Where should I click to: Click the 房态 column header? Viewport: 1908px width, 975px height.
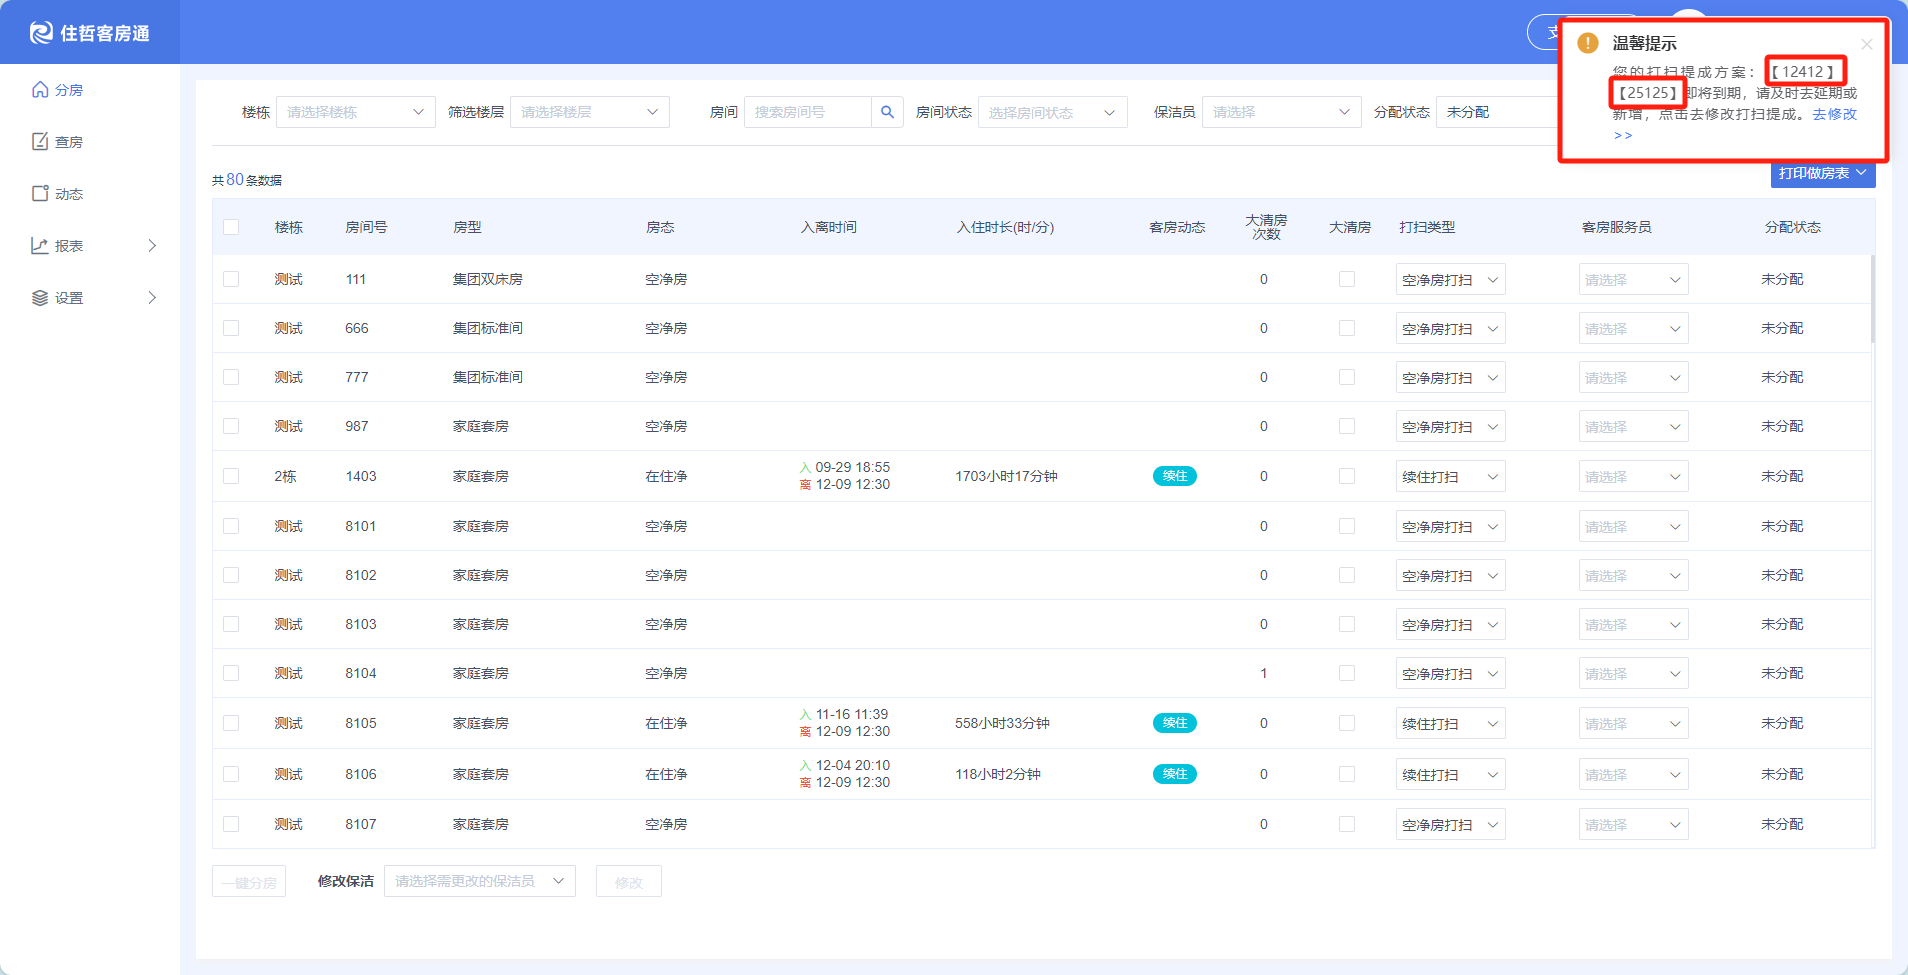[x=660, y=227]
